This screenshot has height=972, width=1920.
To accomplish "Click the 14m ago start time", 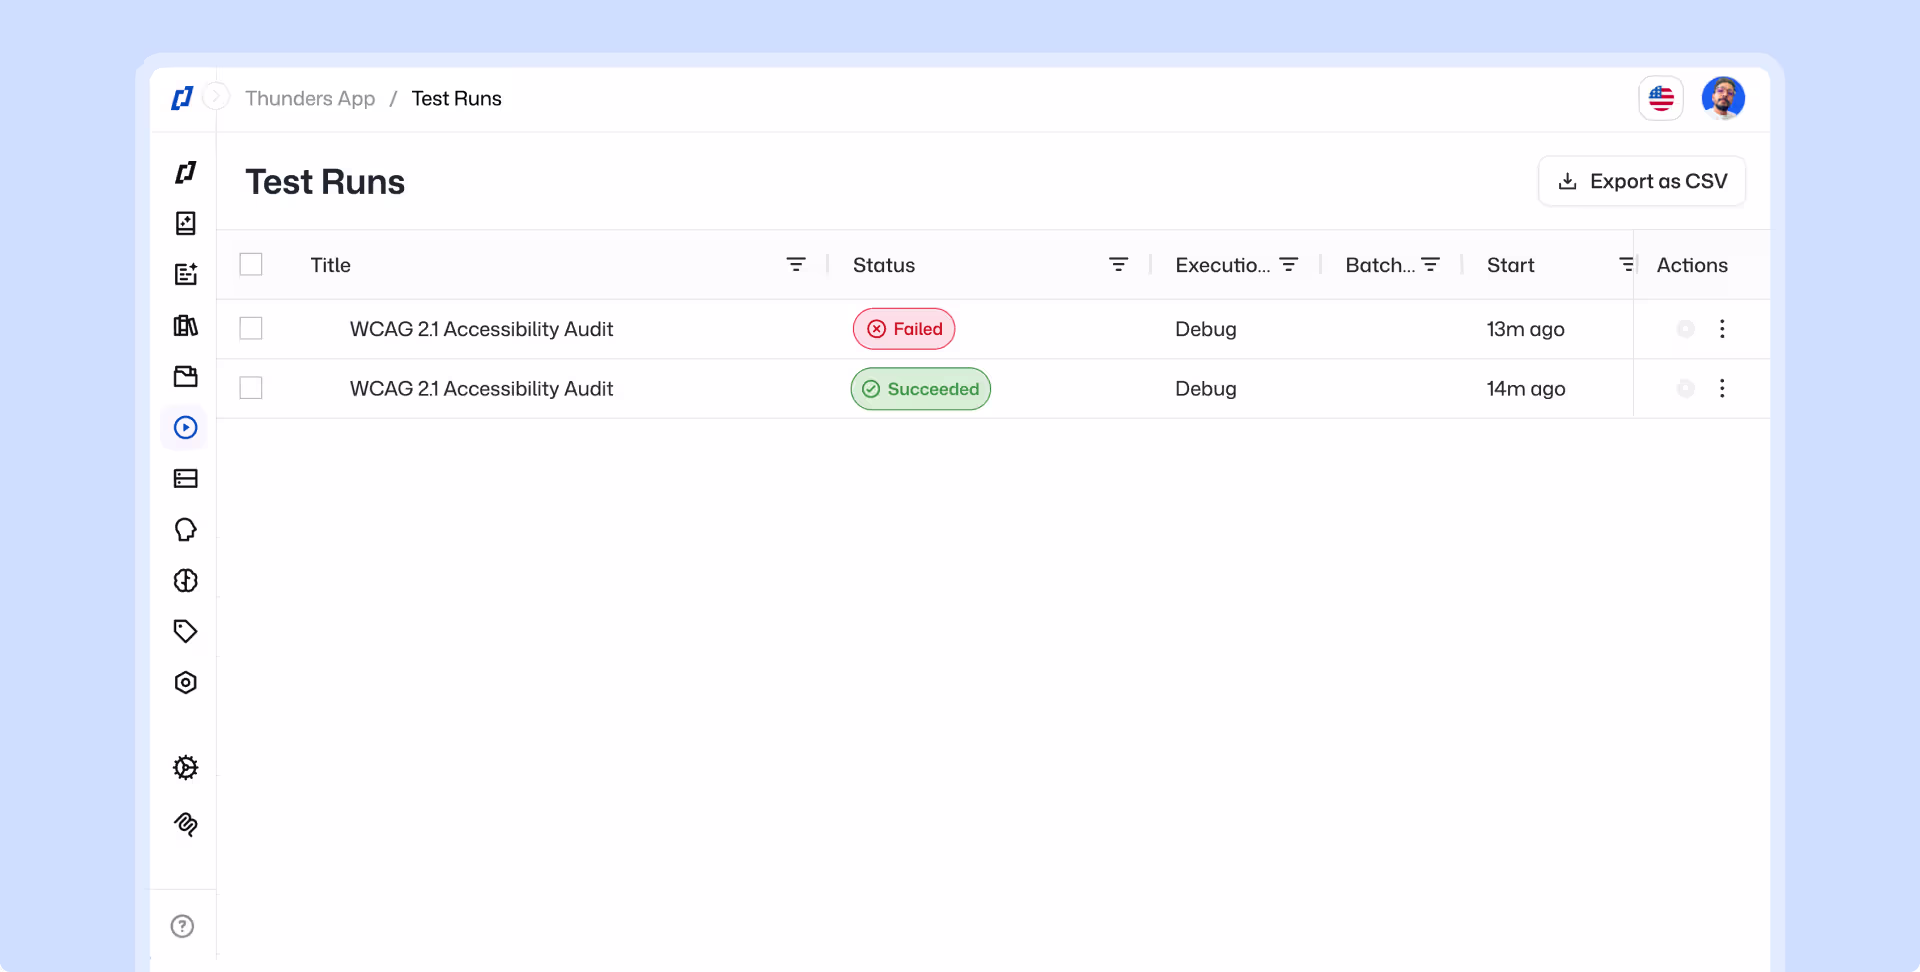I will (1526, 388).
